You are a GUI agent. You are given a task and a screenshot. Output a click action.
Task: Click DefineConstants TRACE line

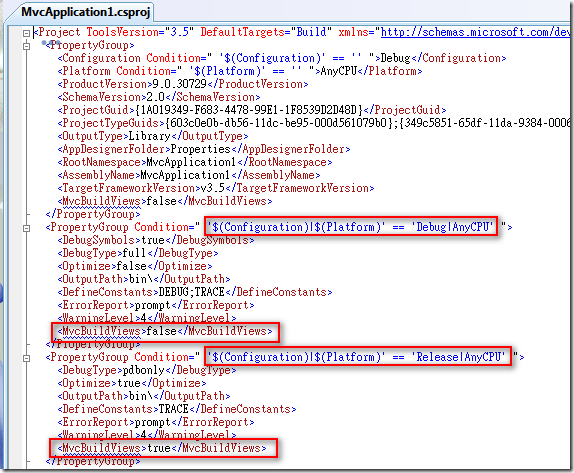click(177, 409)
